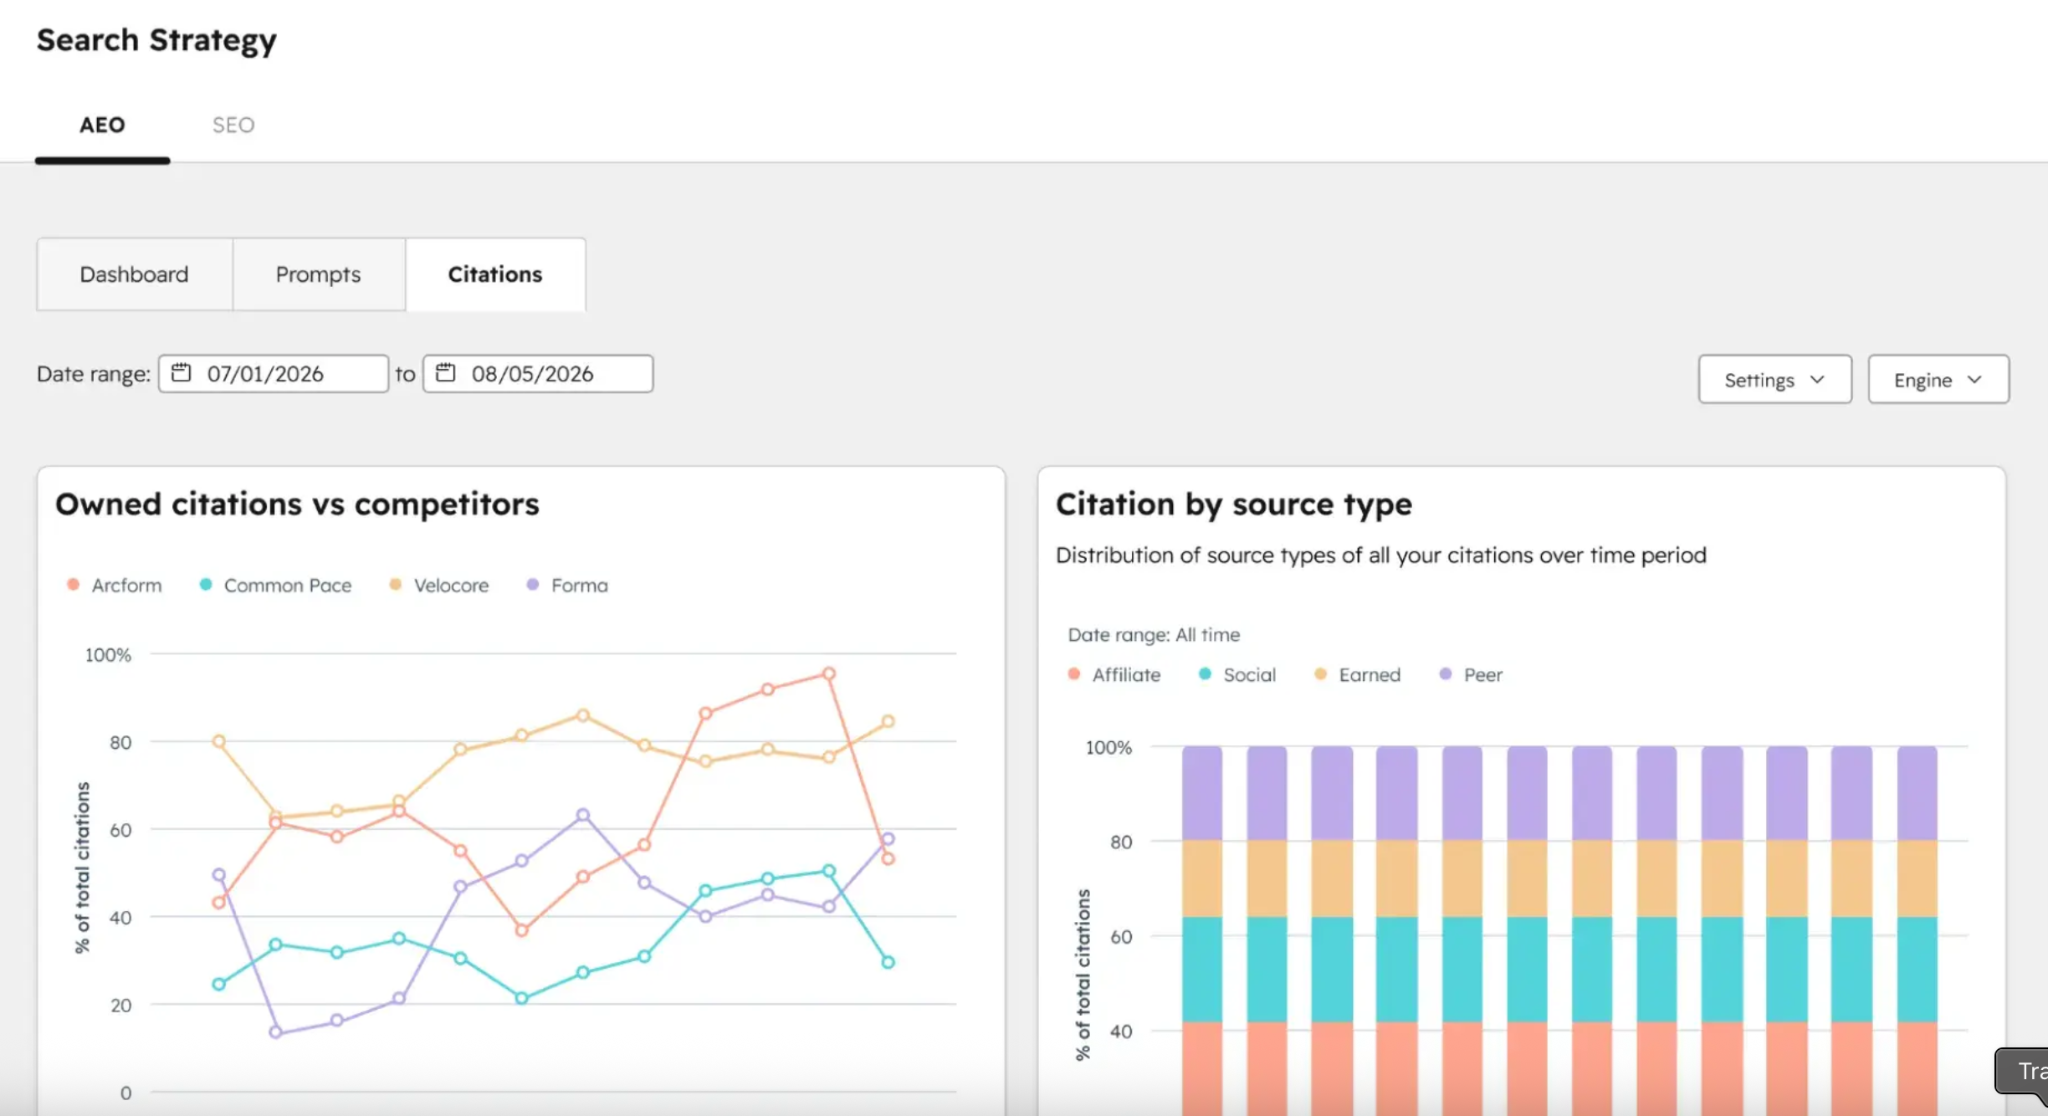Click the first stacked bar's purple segment
Screen dimensions: 2048x1116
click(1202, 793)
